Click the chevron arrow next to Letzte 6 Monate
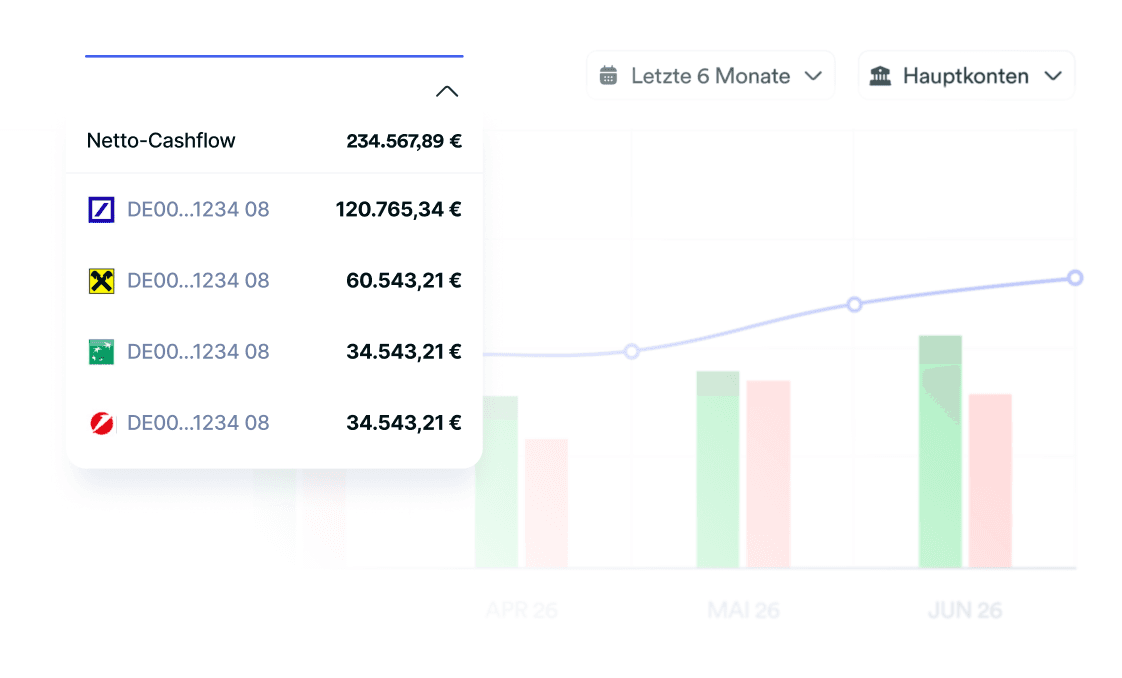This screenshot has width=1122, height=678. 813,76
